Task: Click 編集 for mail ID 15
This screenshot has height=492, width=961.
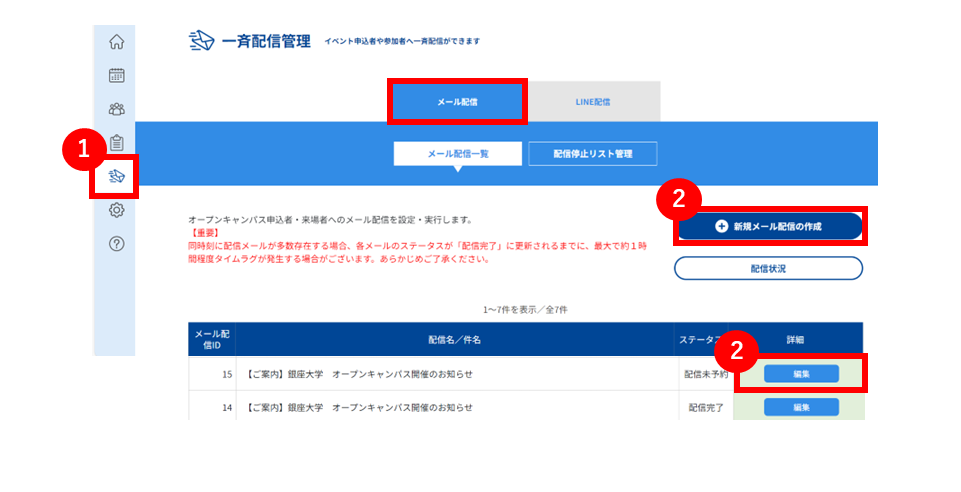Action: point(801,374)
